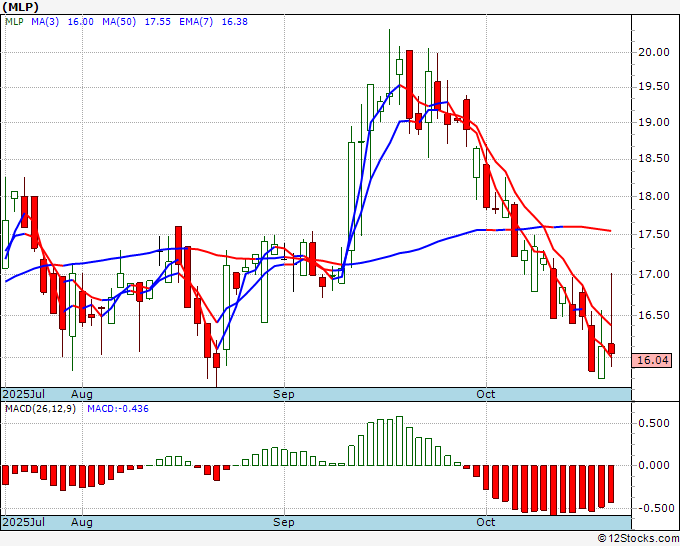
Task: Click the EMA(7) legend label
Action: point(196,22)
